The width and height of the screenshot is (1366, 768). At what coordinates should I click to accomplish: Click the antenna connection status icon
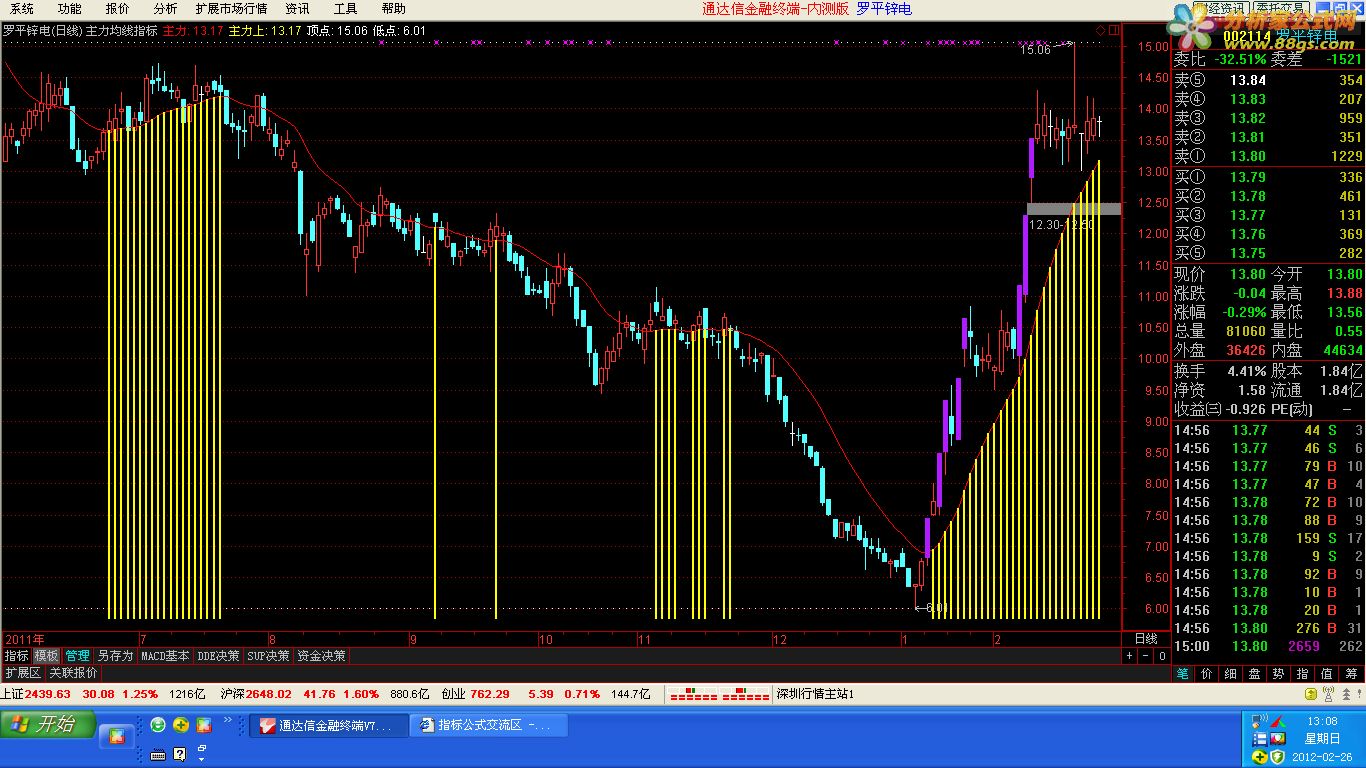(x=1329, y=694)
